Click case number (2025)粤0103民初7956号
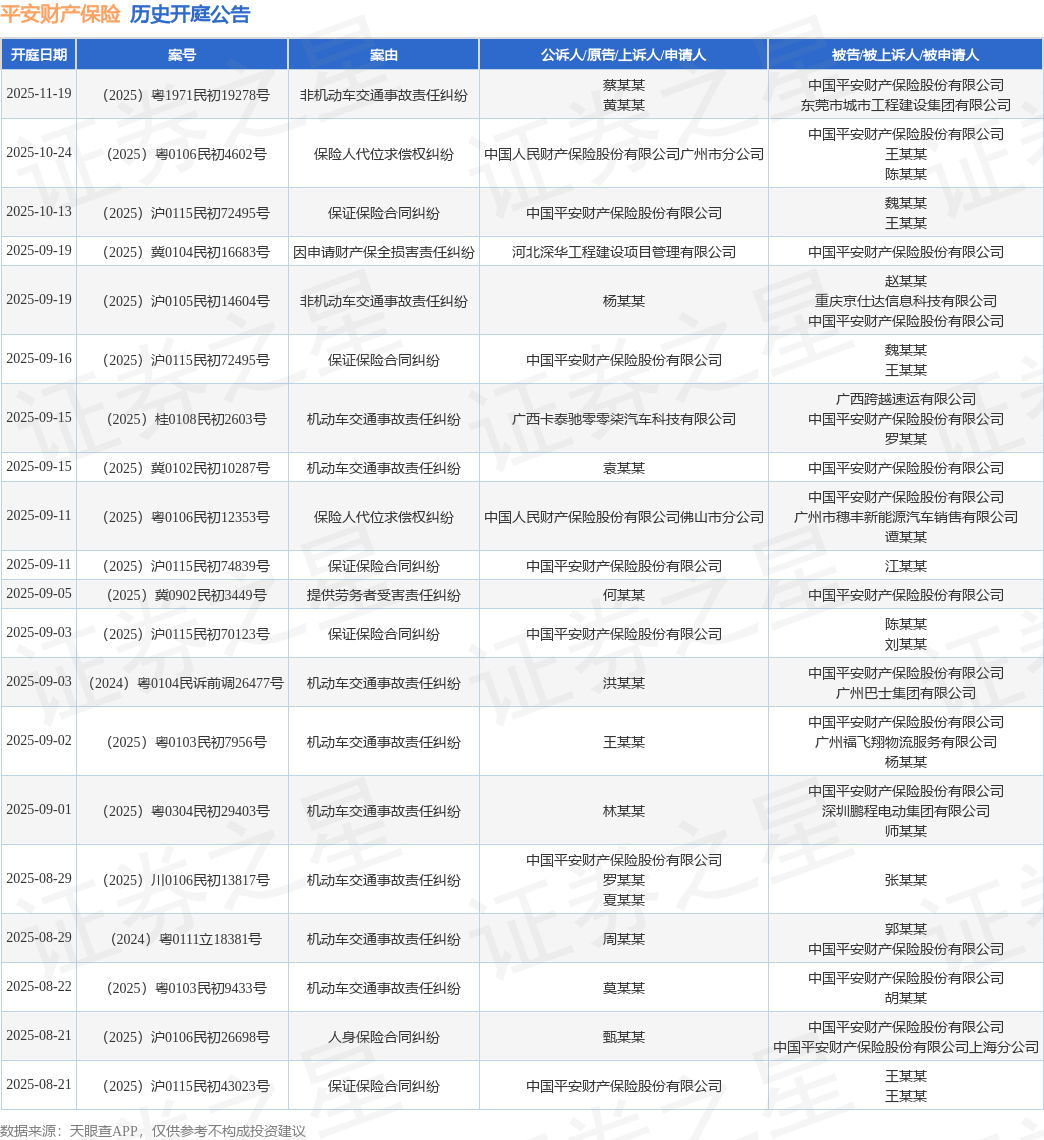This screenshot has height=1140, width=1044. [185, 742]
